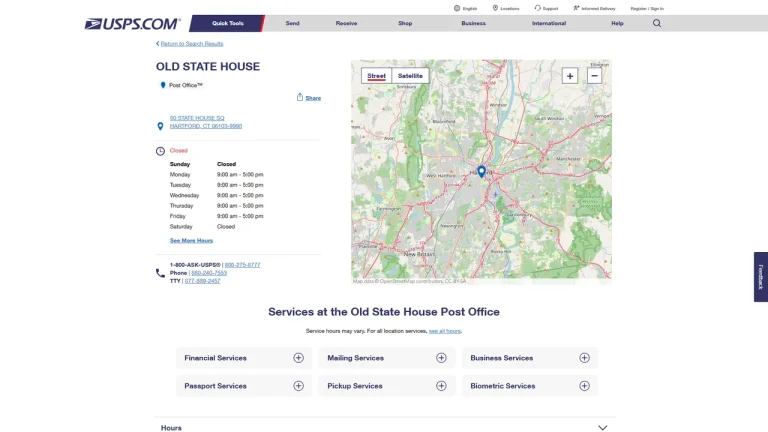Click the Monday hours row
The width and height of the screenshot is (768, 432).
[216, 174]
